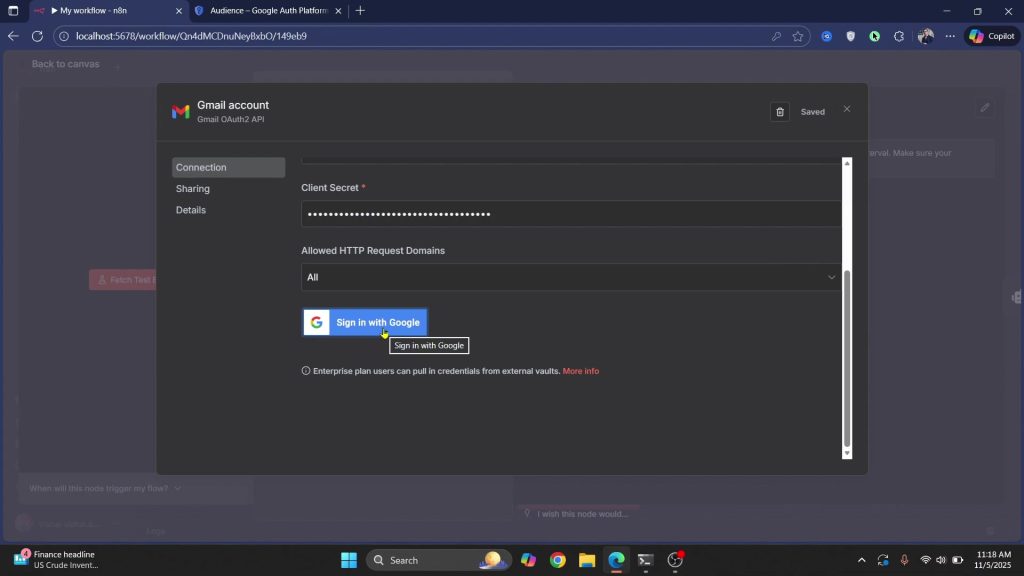Refresh the n8n workflow page

[x=37, y=36]
